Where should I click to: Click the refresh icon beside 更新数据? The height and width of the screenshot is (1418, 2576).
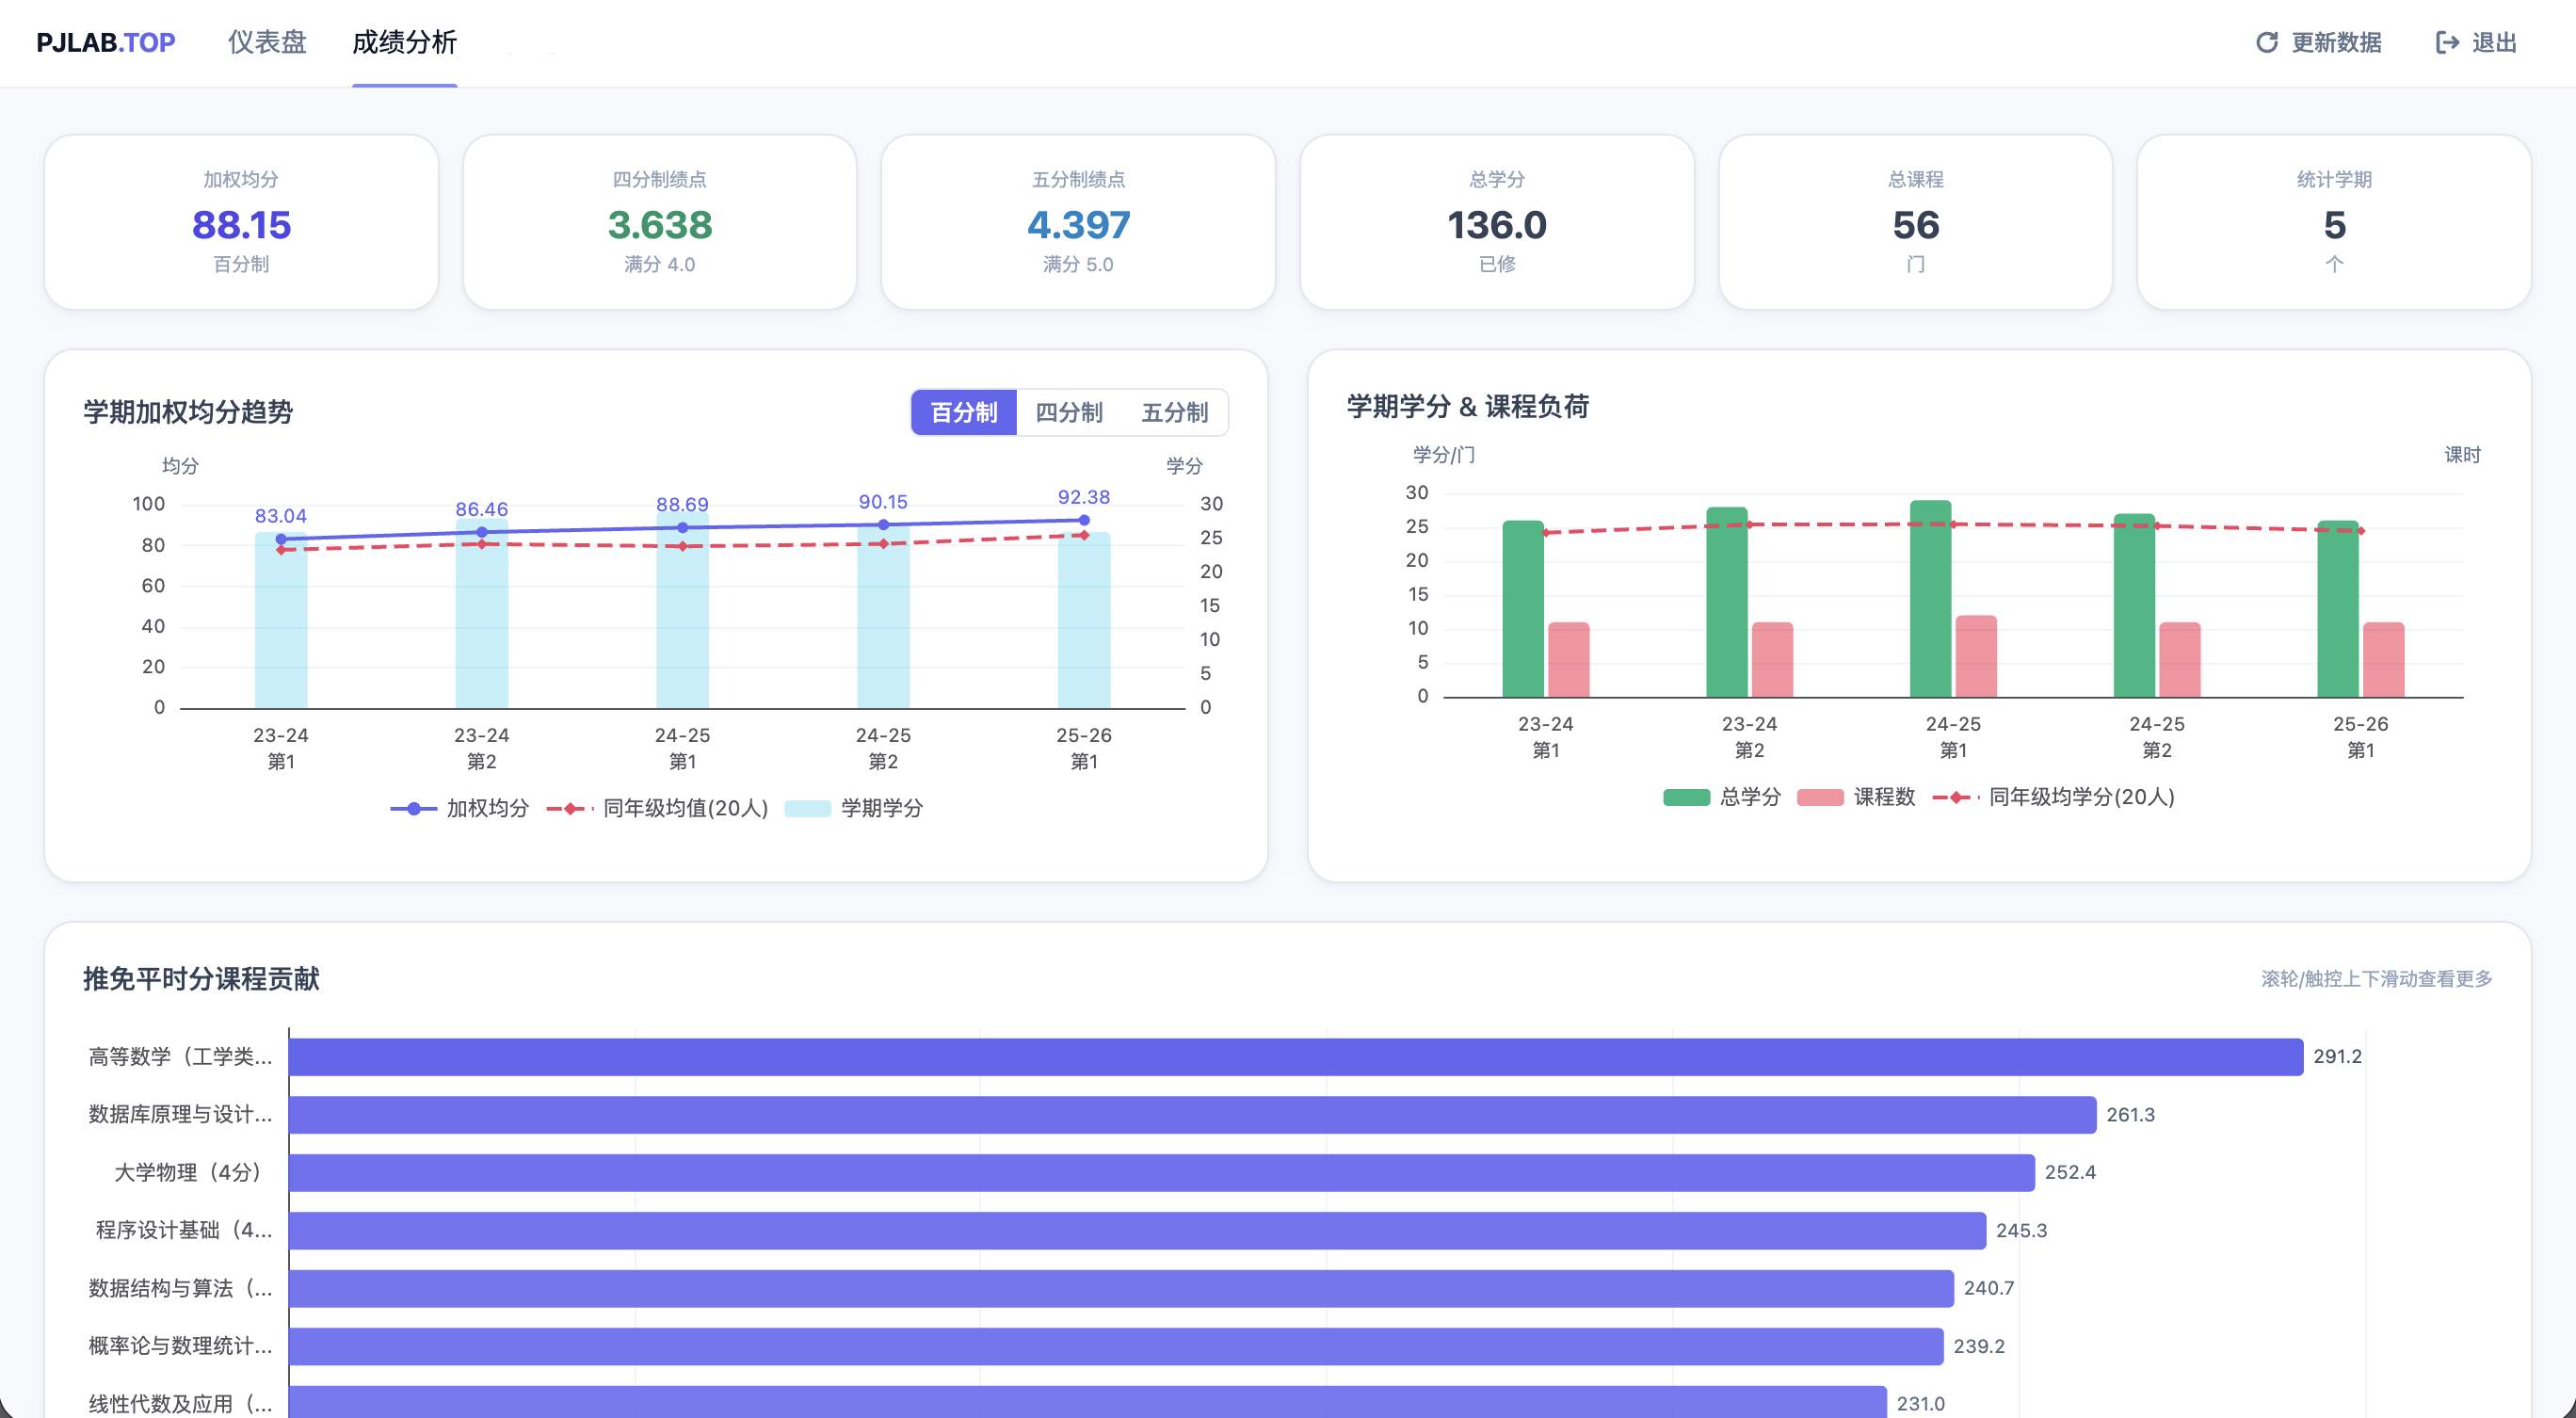(2266, 42)
